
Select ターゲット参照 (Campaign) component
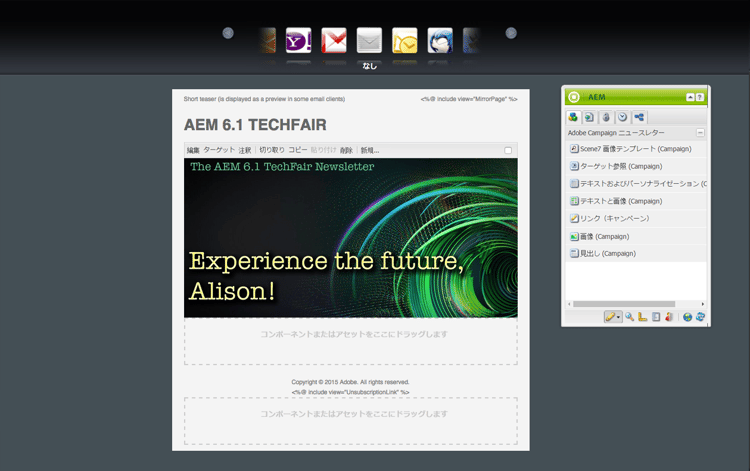636,166
